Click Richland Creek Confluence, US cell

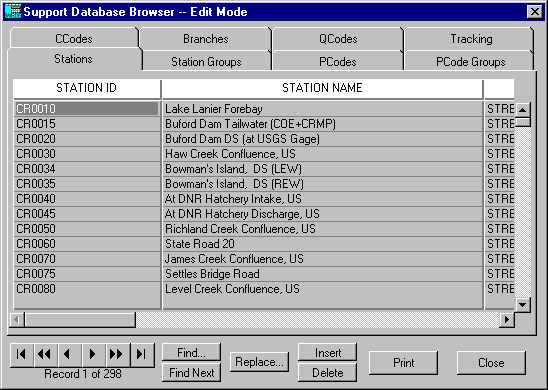(323, 229)
